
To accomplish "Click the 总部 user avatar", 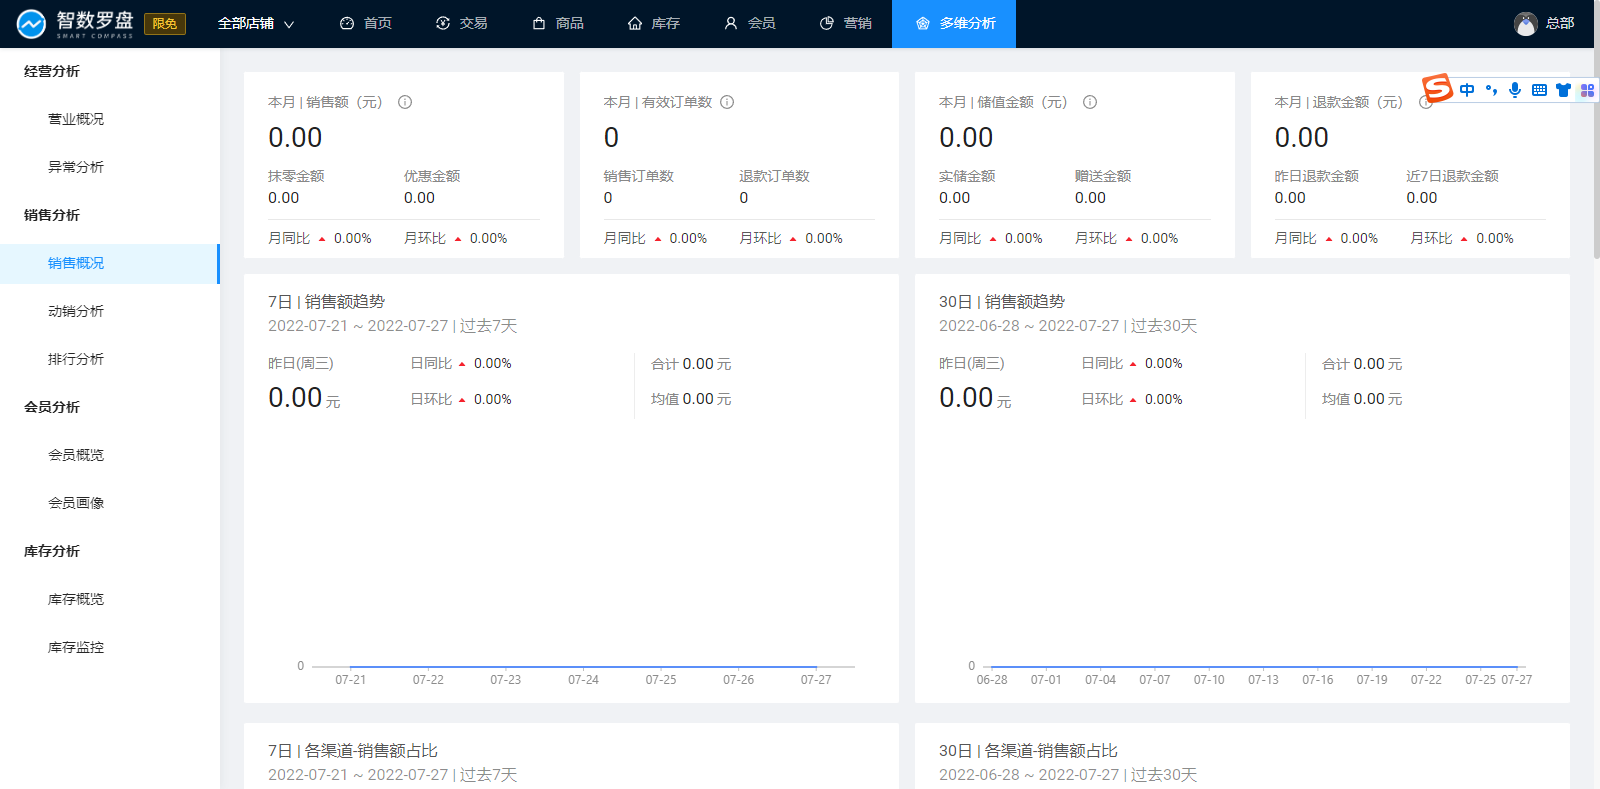I will click(x=1525, y=24).
